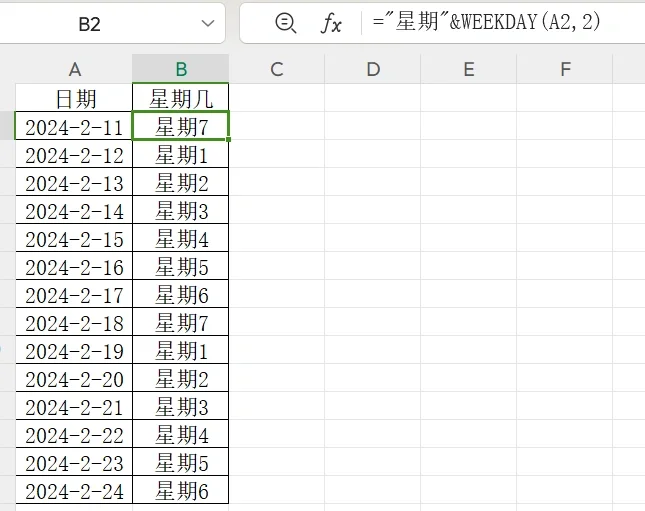Click 星期2 next to 2024-2-13
Screen dimensions: 645x511
(x=181, y=182)
